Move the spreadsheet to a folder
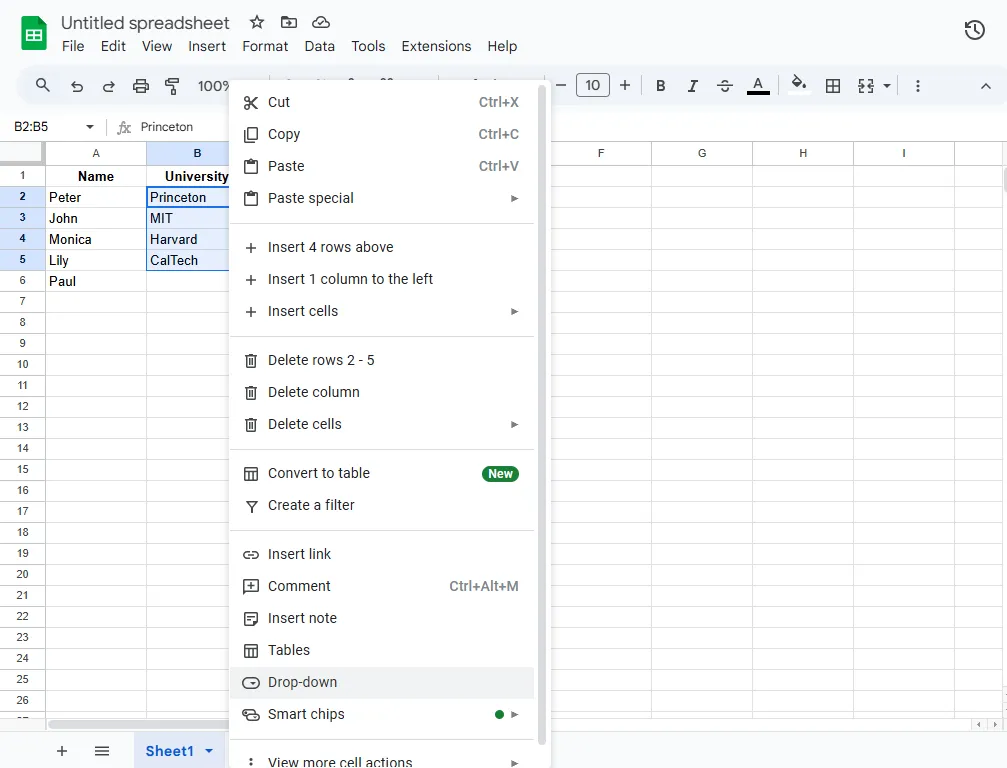This screenshot has width=1007, height=768. coord(289,22)
